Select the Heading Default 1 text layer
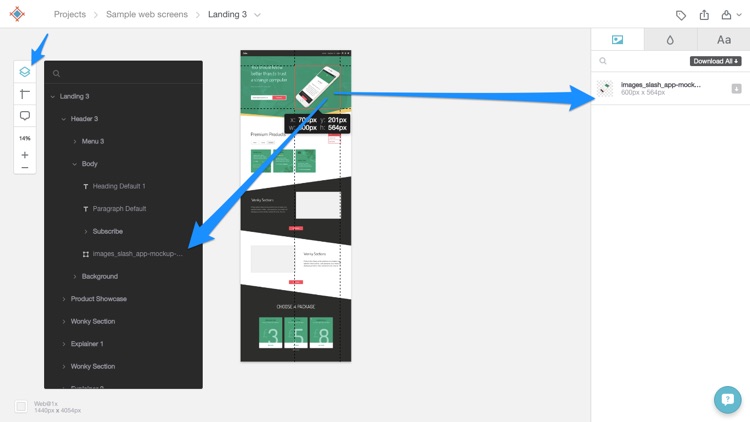The height and width of the screenshot is (422, 750). point(119,186)
